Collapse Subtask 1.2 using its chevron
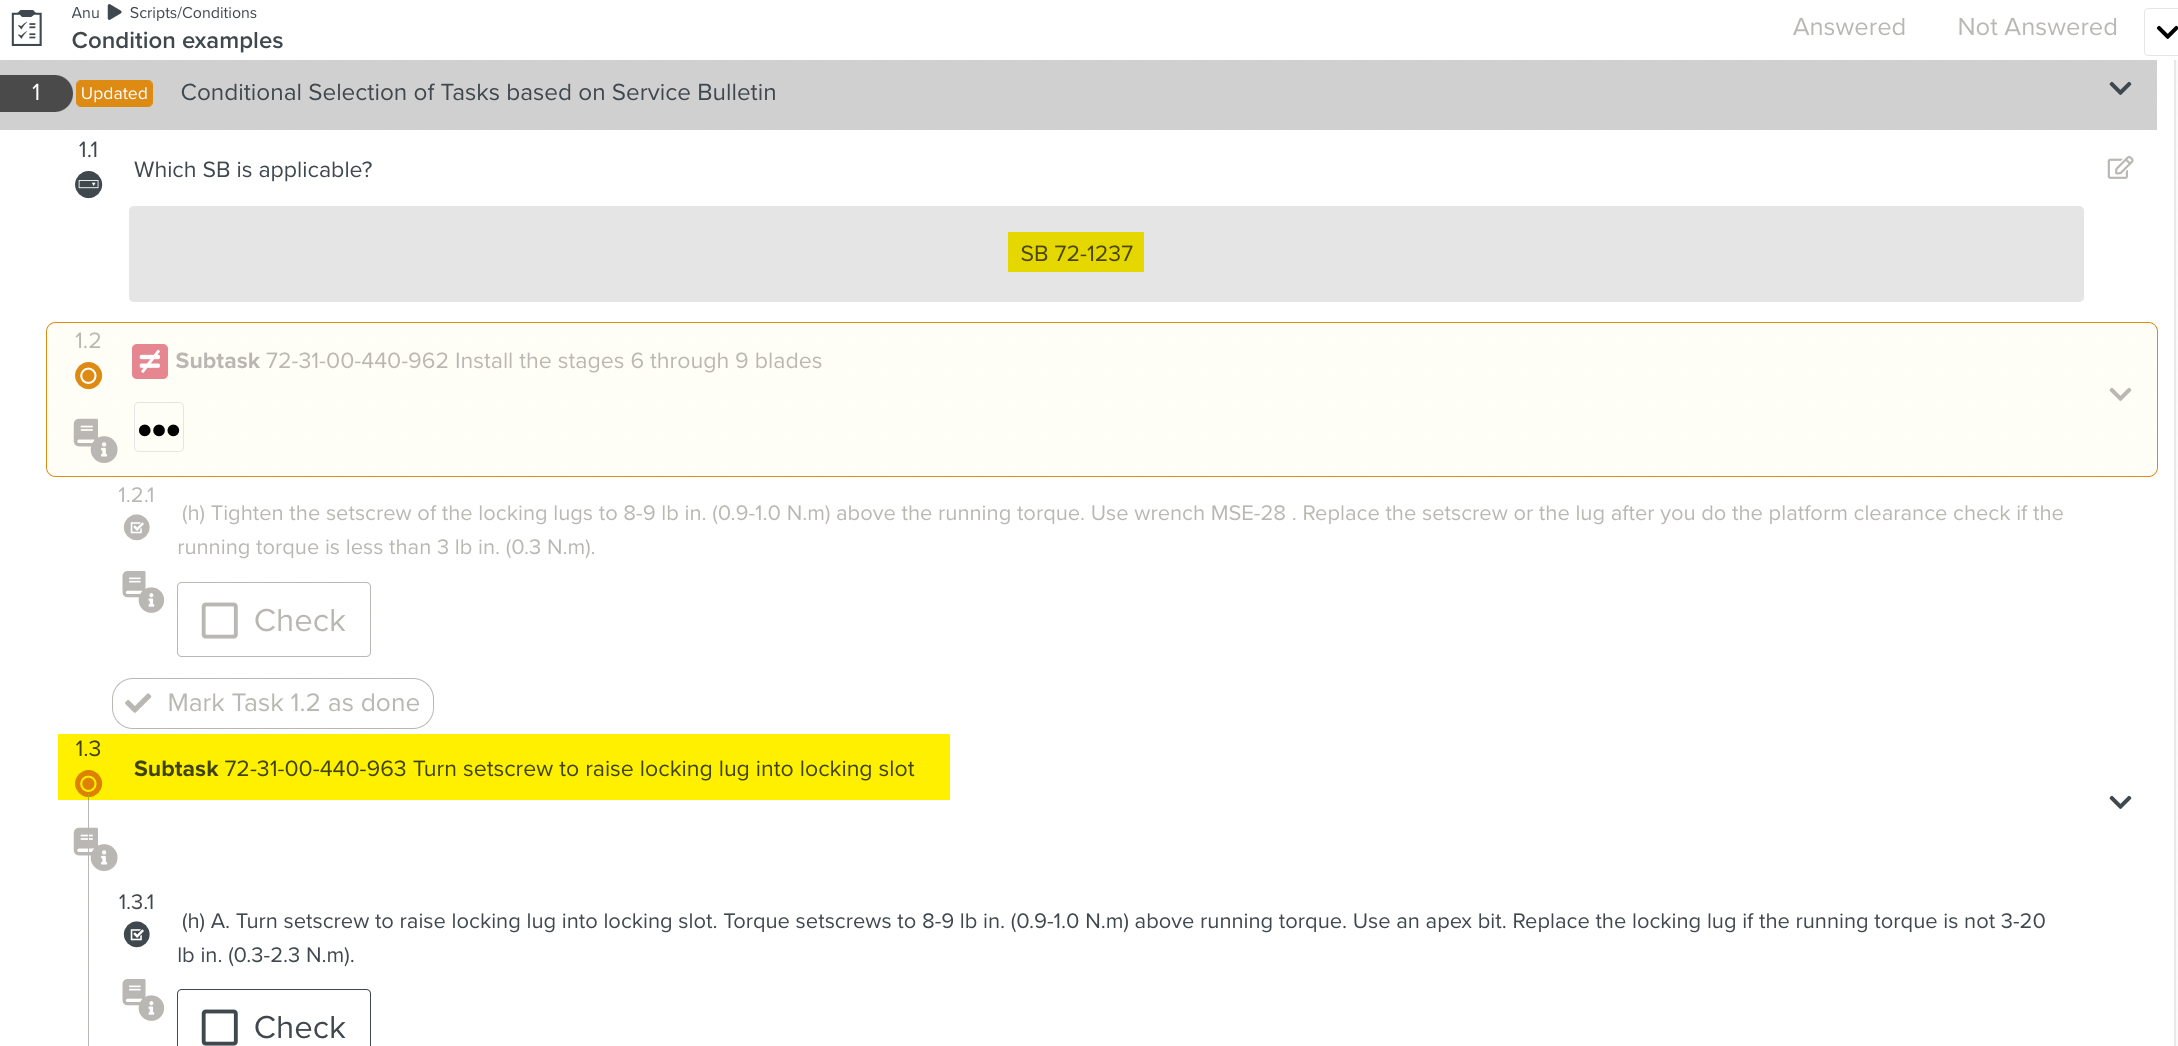Image resolution: width=2178 pixels, height=1046 pixels. coord(2120,394)
